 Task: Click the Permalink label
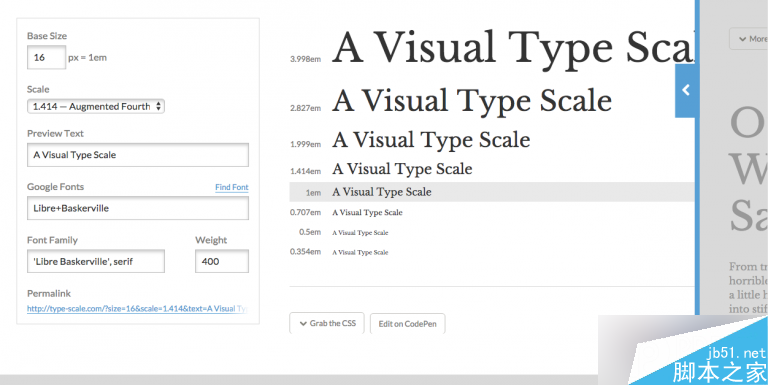49,293
